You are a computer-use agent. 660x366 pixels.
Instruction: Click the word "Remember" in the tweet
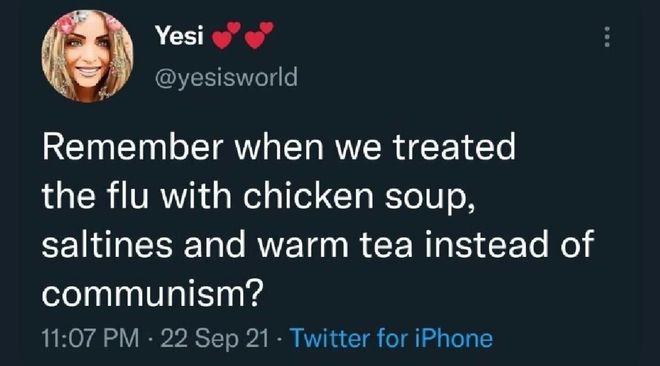(x=133, y=147)
